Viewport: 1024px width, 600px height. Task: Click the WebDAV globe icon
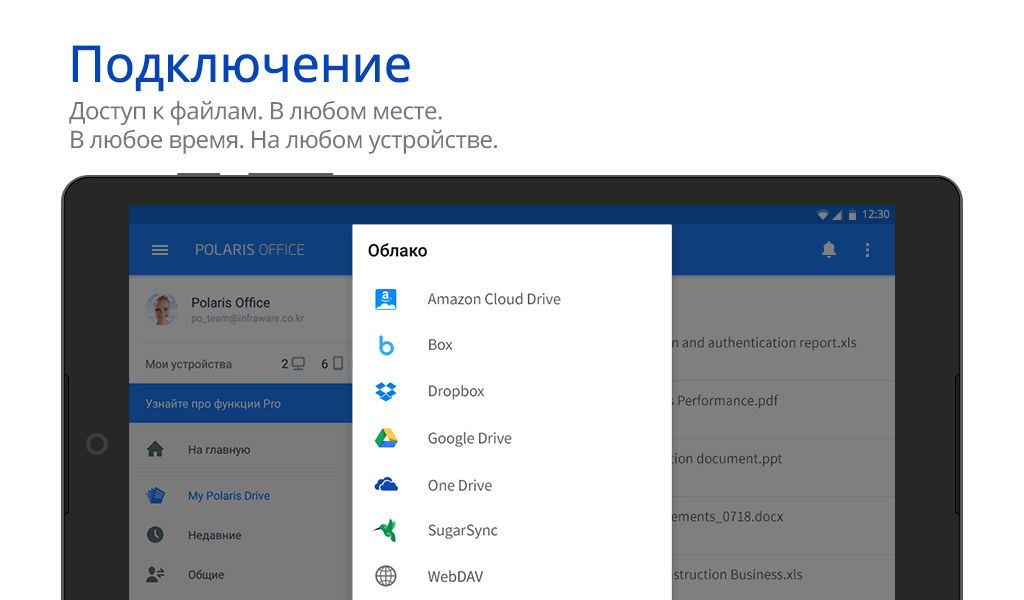point(386,576)
